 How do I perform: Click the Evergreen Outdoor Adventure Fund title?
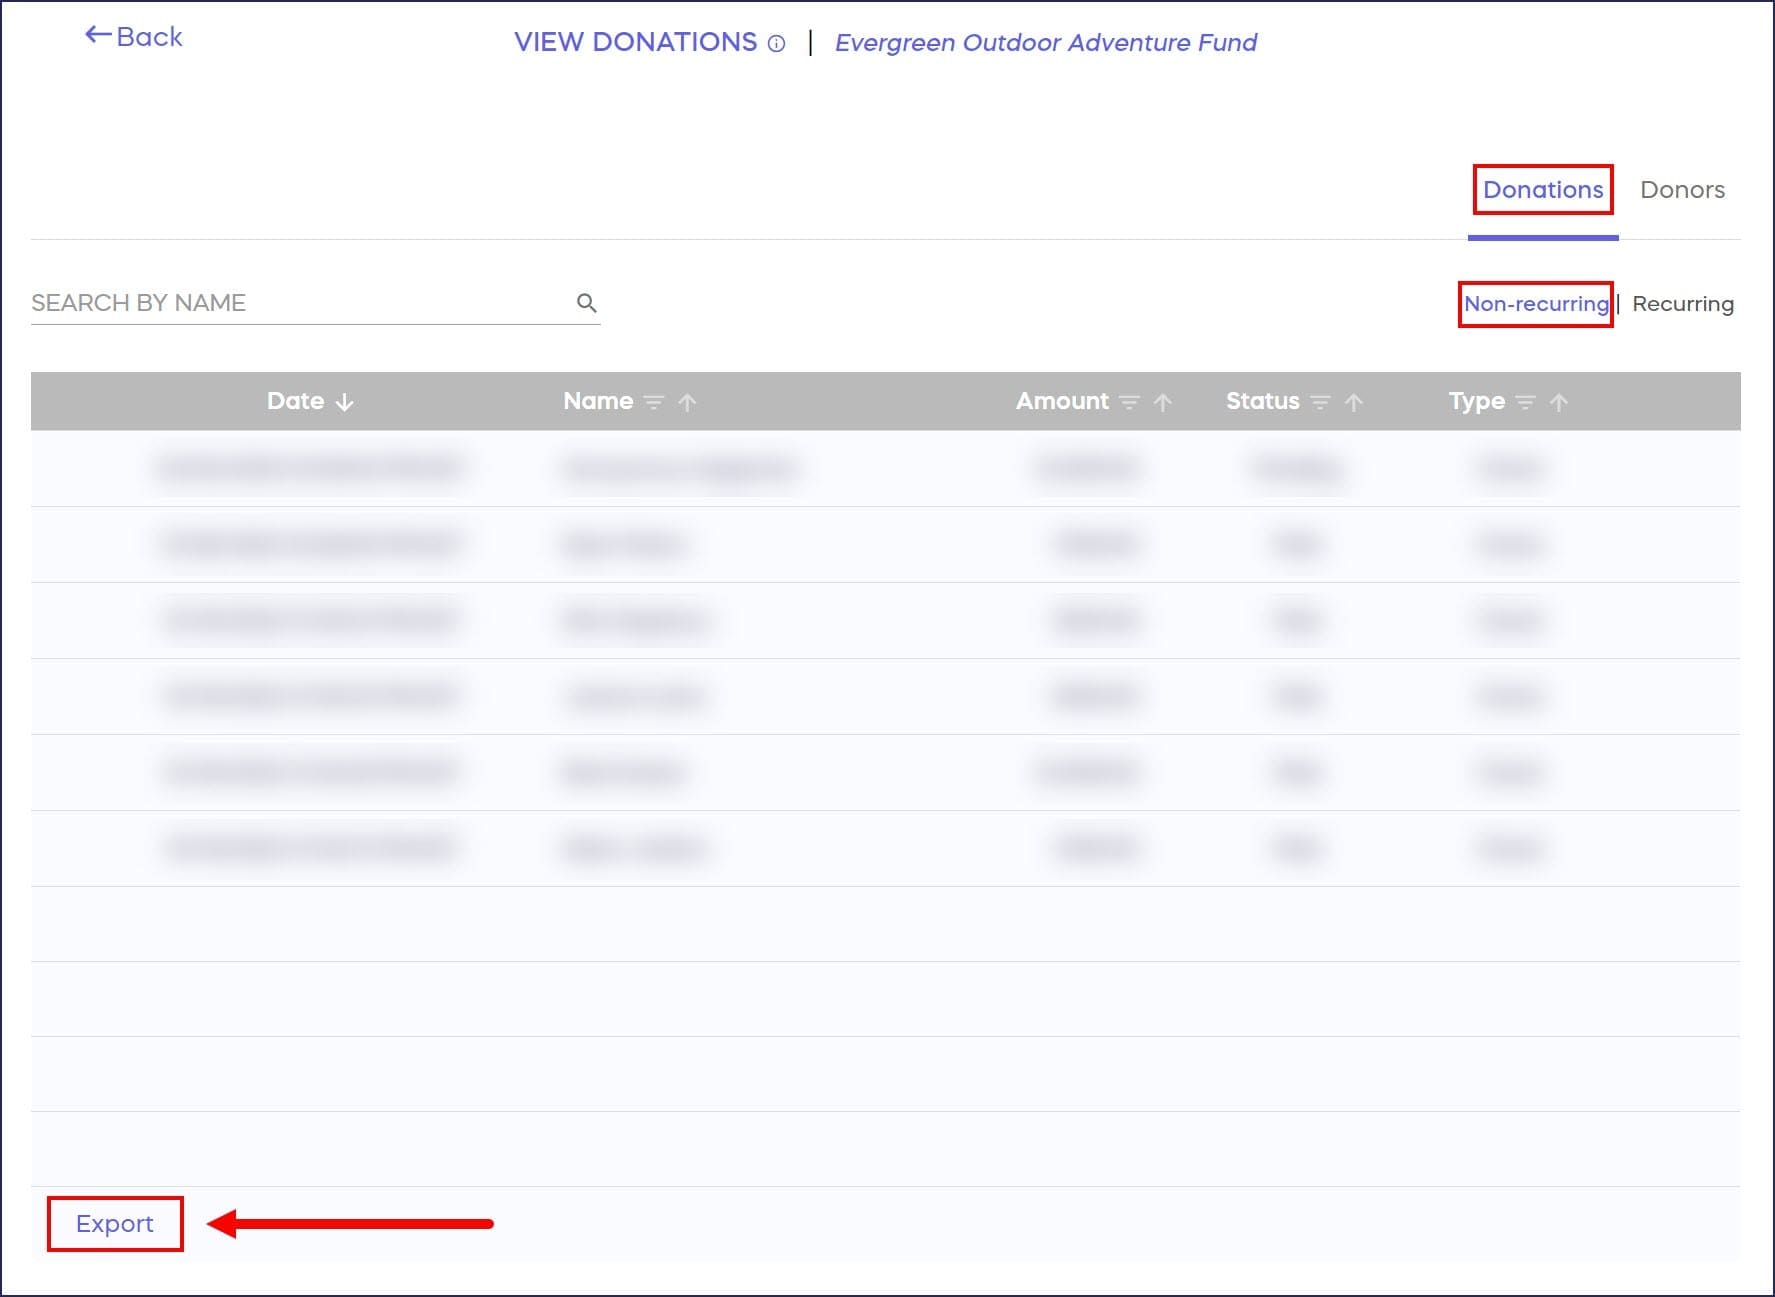1045,43
